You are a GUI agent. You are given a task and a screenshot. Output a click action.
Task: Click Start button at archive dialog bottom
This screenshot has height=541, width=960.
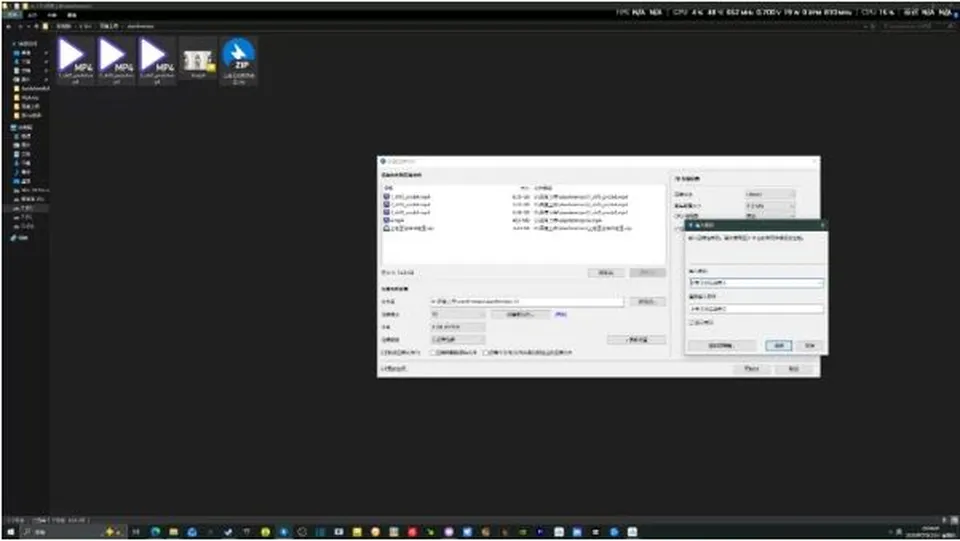tap(752, 369)
